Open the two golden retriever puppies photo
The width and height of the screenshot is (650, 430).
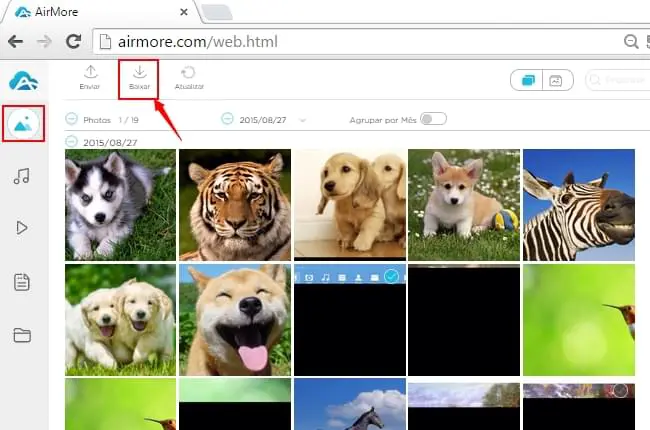120,320
